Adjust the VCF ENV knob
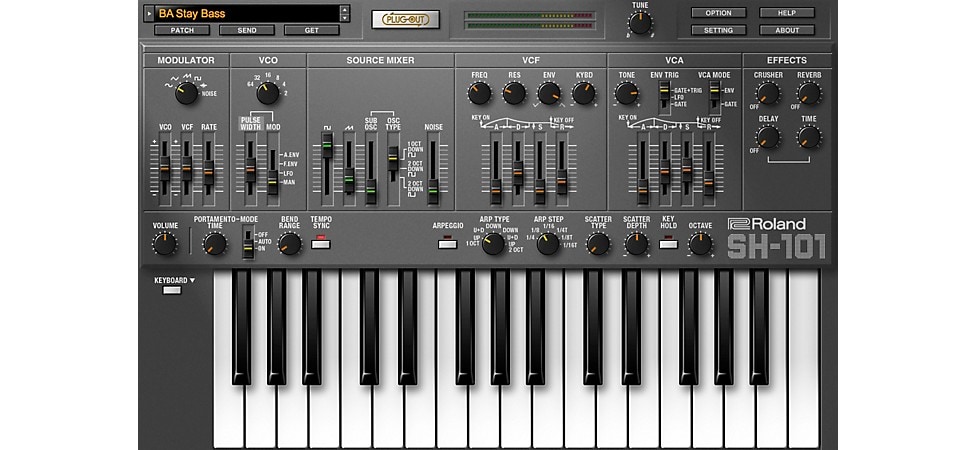The height and width of the screenshot is (450, 976). 549,93
